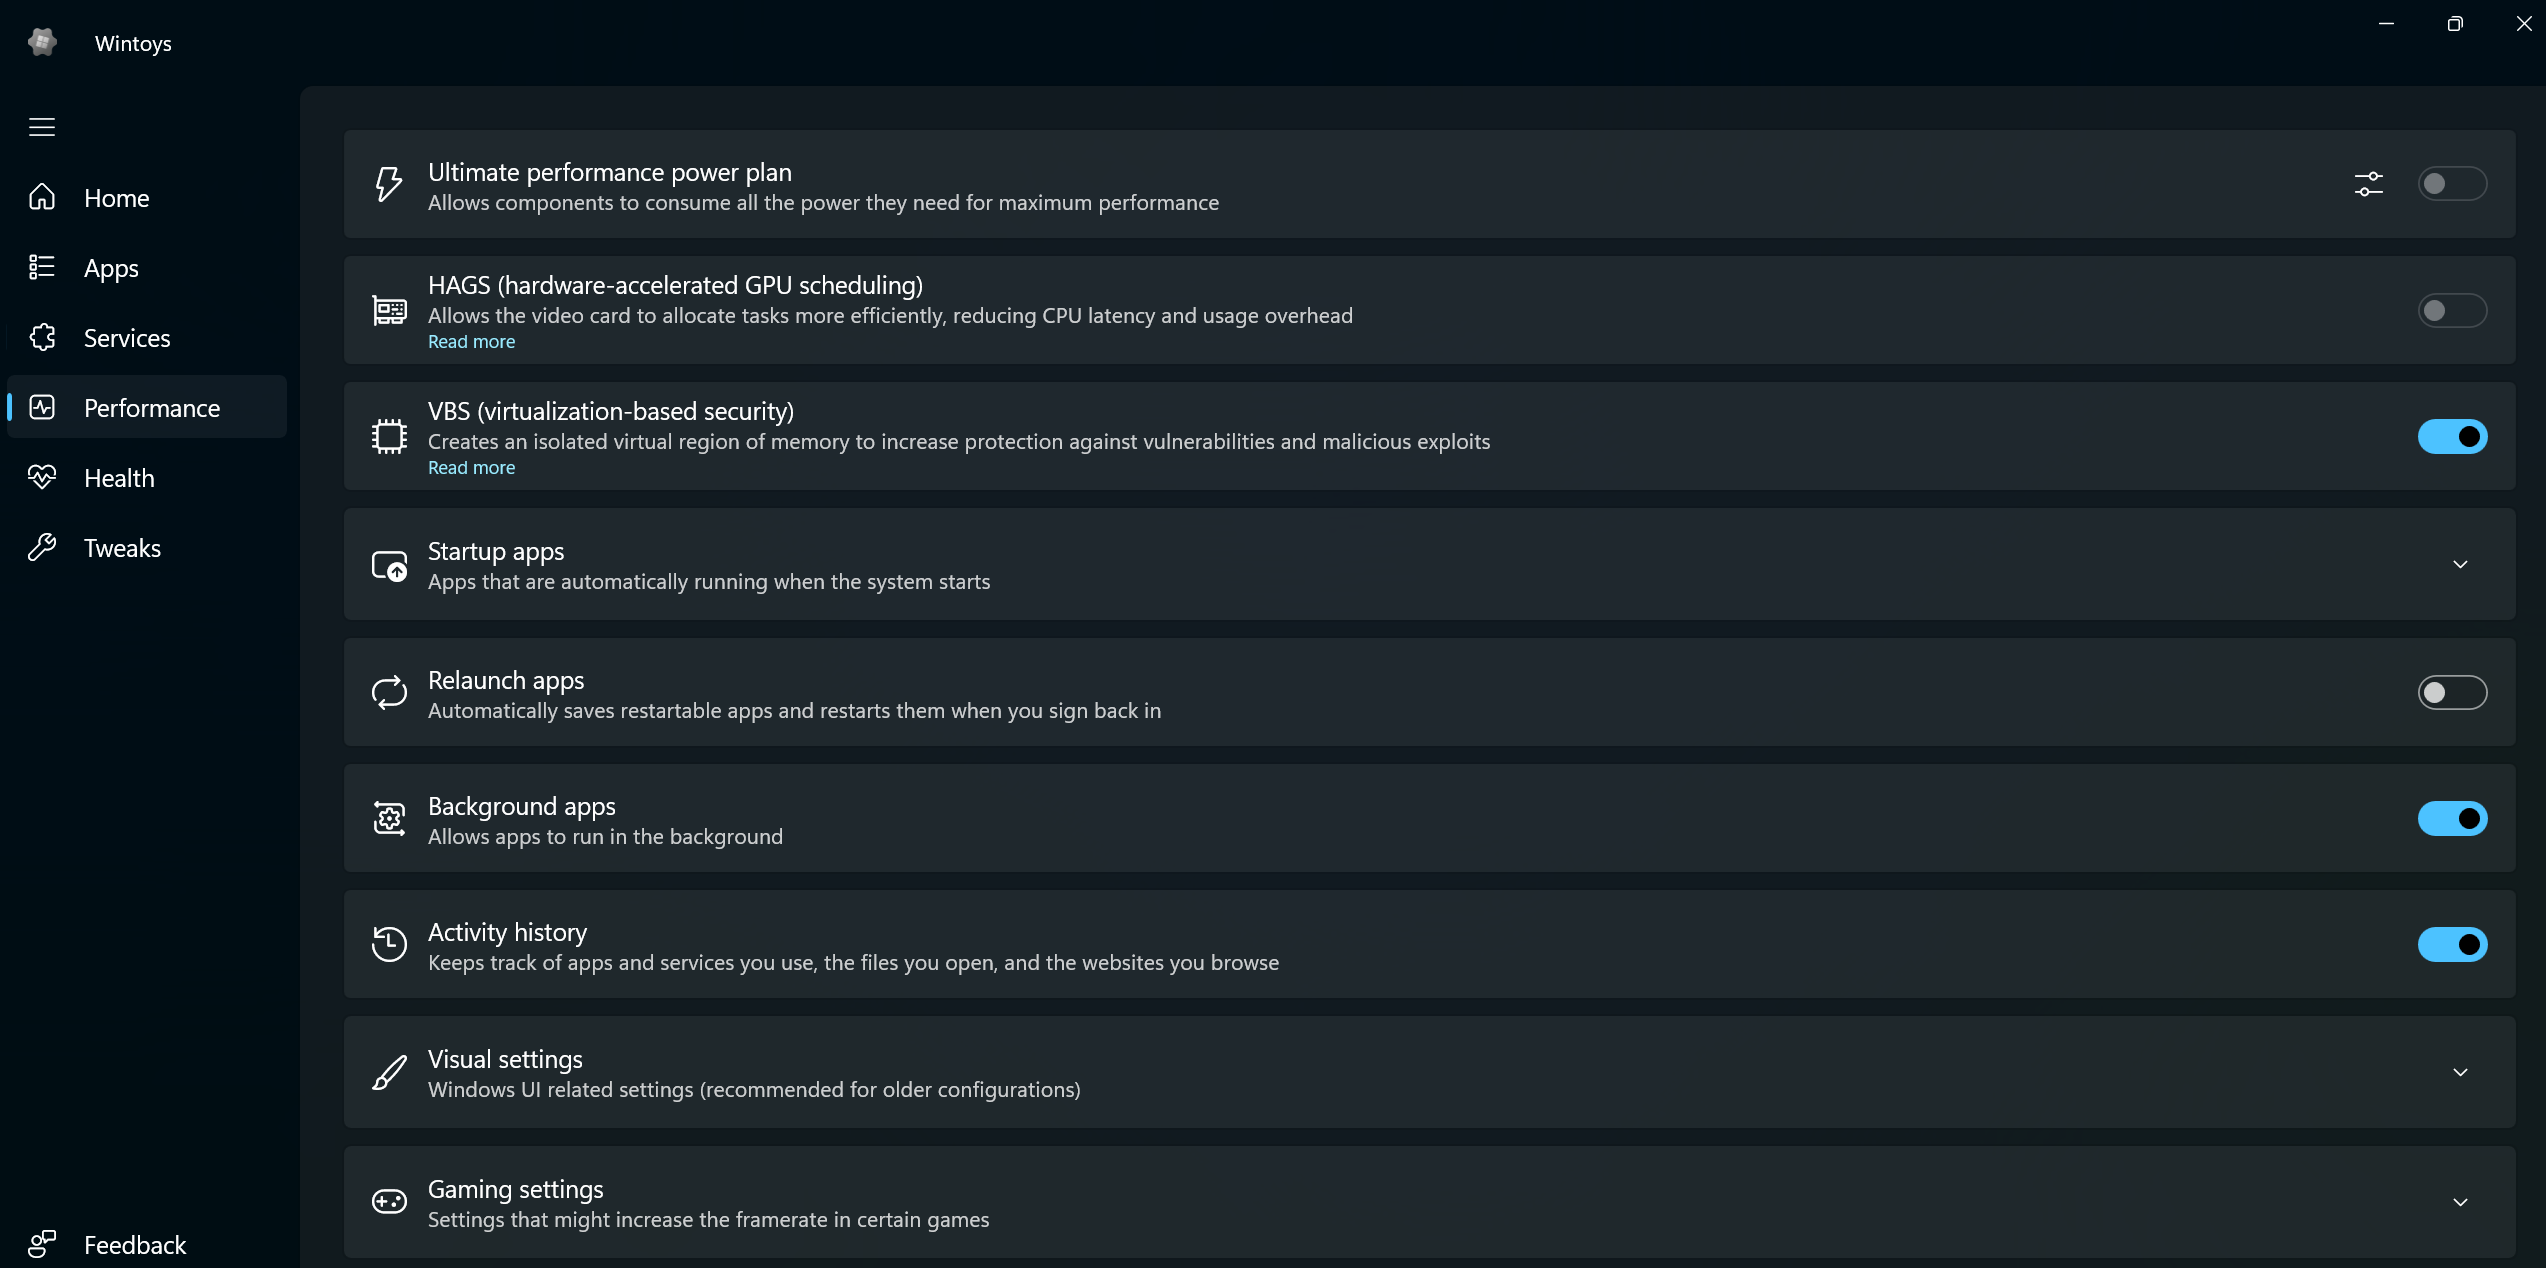The image size is (2546, 1268).
Task: Disable VBS virtualization-based security toggle
Action: [2452, 437]
